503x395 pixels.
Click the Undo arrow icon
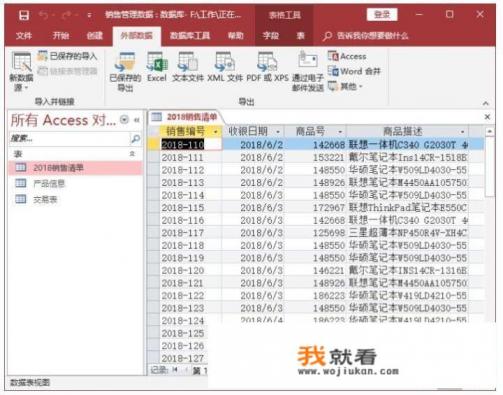[43, 15]
